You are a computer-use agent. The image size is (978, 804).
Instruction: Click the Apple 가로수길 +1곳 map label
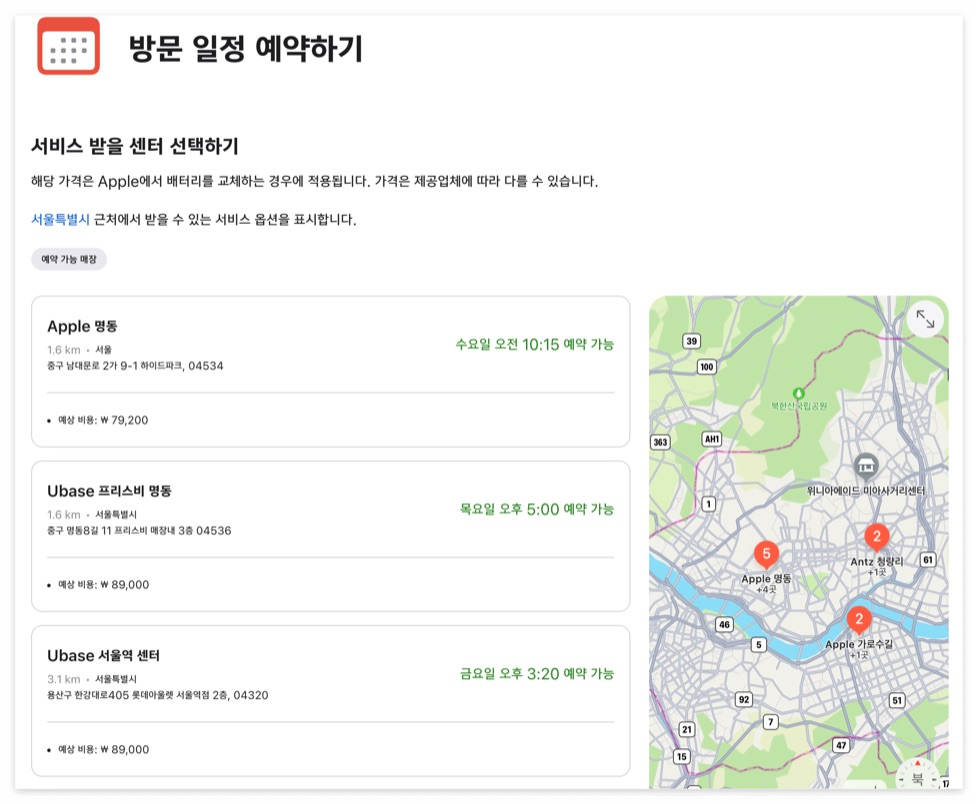tap(859, 649)
